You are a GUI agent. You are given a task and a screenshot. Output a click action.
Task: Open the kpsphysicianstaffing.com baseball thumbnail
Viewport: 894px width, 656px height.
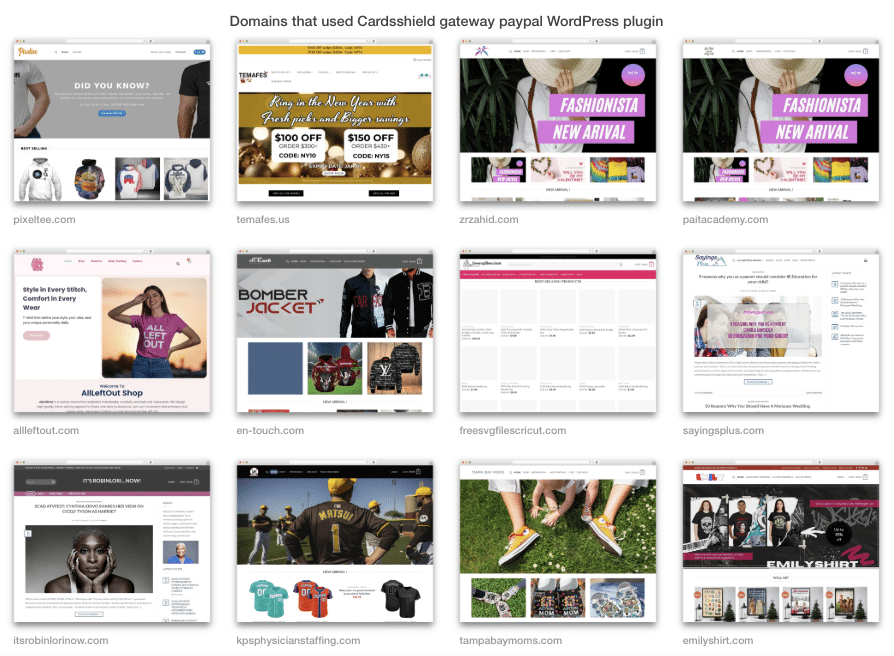[335, 541]
